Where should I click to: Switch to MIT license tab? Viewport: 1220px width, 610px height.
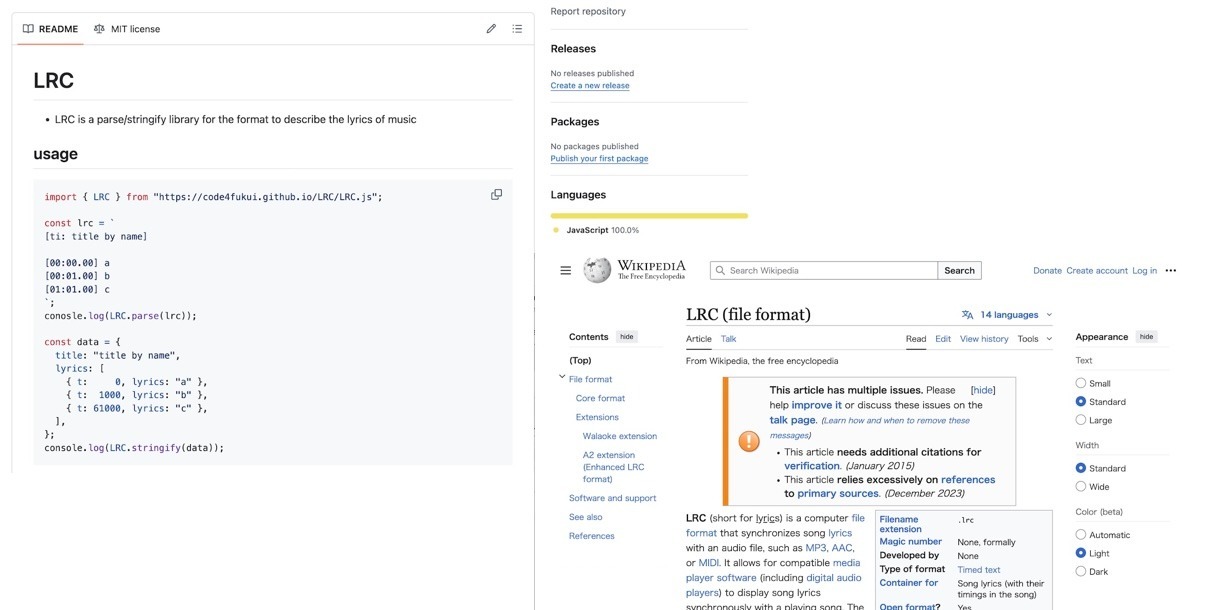point(127,29)
